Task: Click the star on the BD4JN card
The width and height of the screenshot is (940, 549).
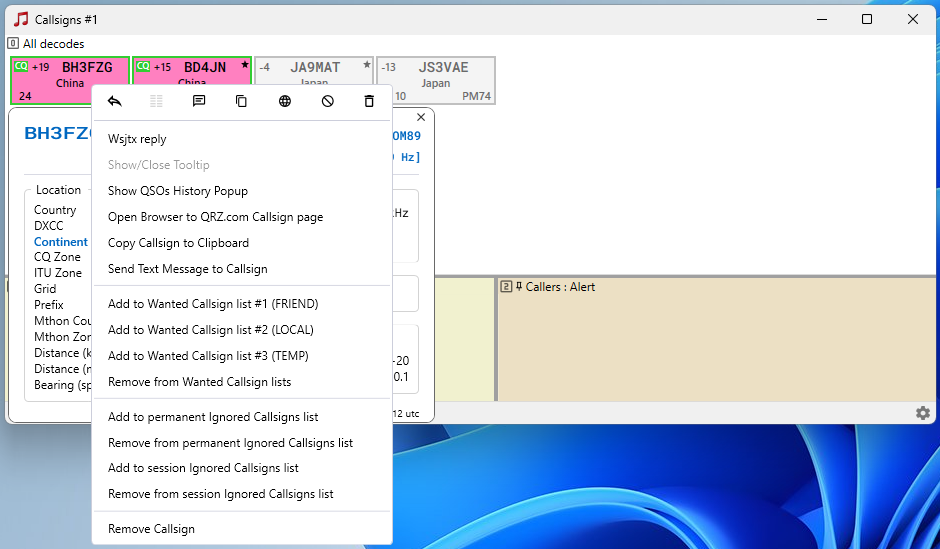Action: pyautogui.click(x=245, y=65)
